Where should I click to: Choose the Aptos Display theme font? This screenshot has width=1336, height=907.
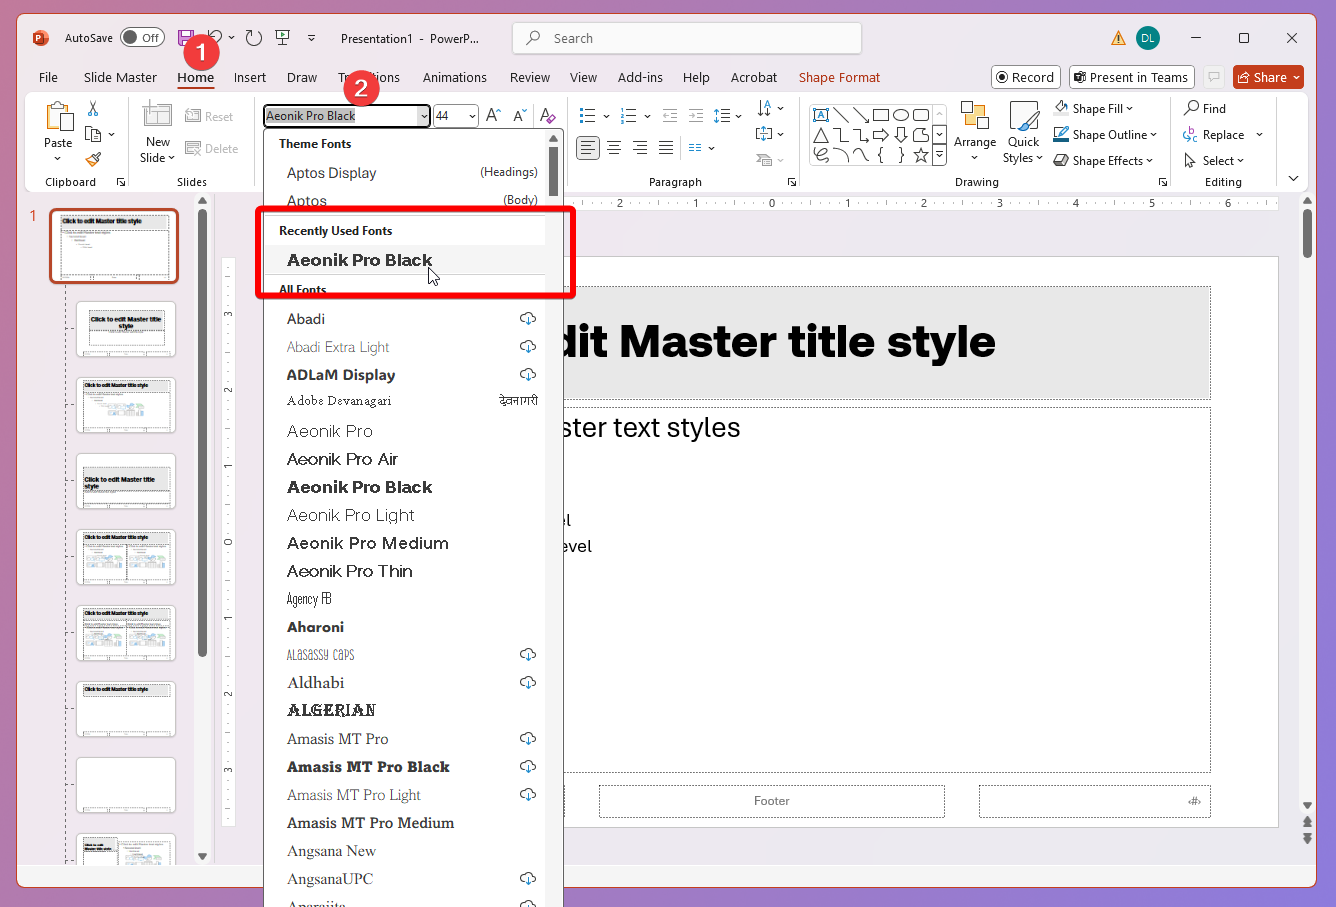tap(405, 173)
